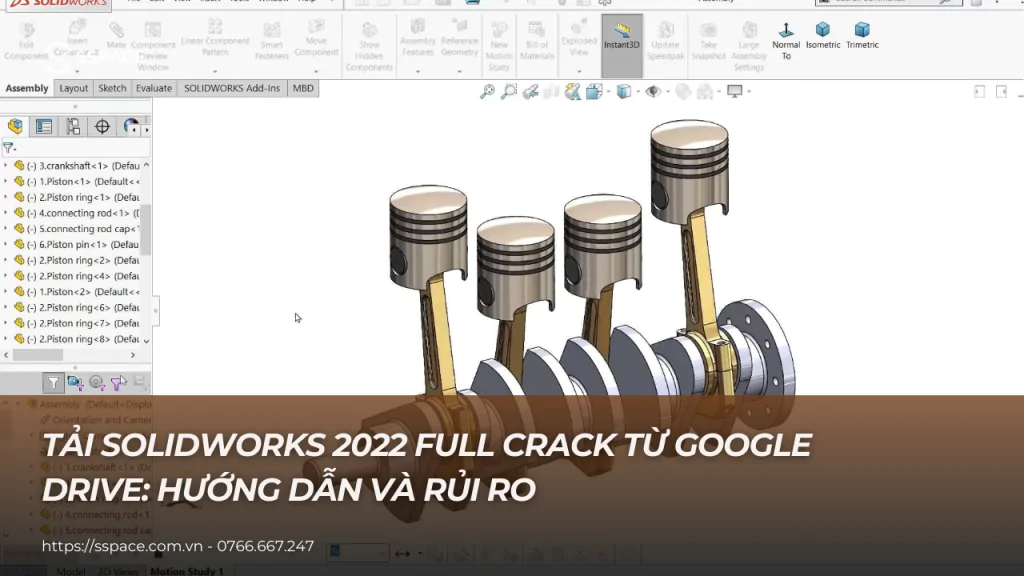
Task: Select the 2.Piston ring<7> tree item
Action: click(x=76, y=323)
